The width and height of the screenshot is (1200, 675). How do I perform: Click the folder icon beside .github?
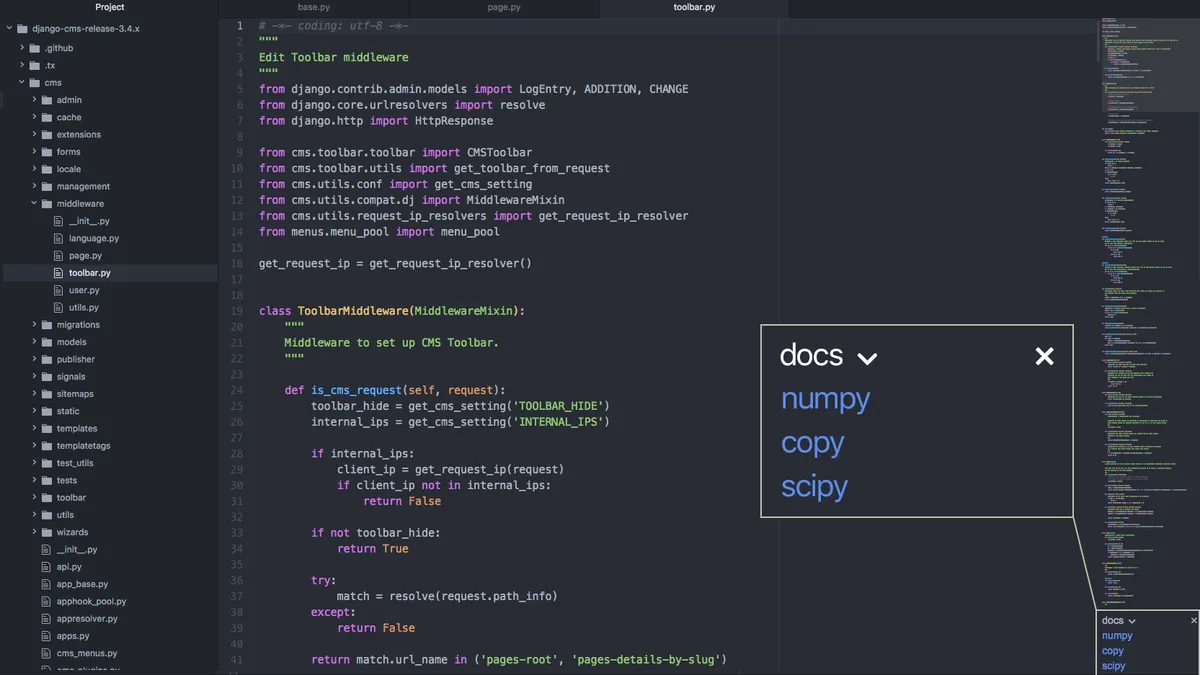pyautogui.click(x=35, y=48)
